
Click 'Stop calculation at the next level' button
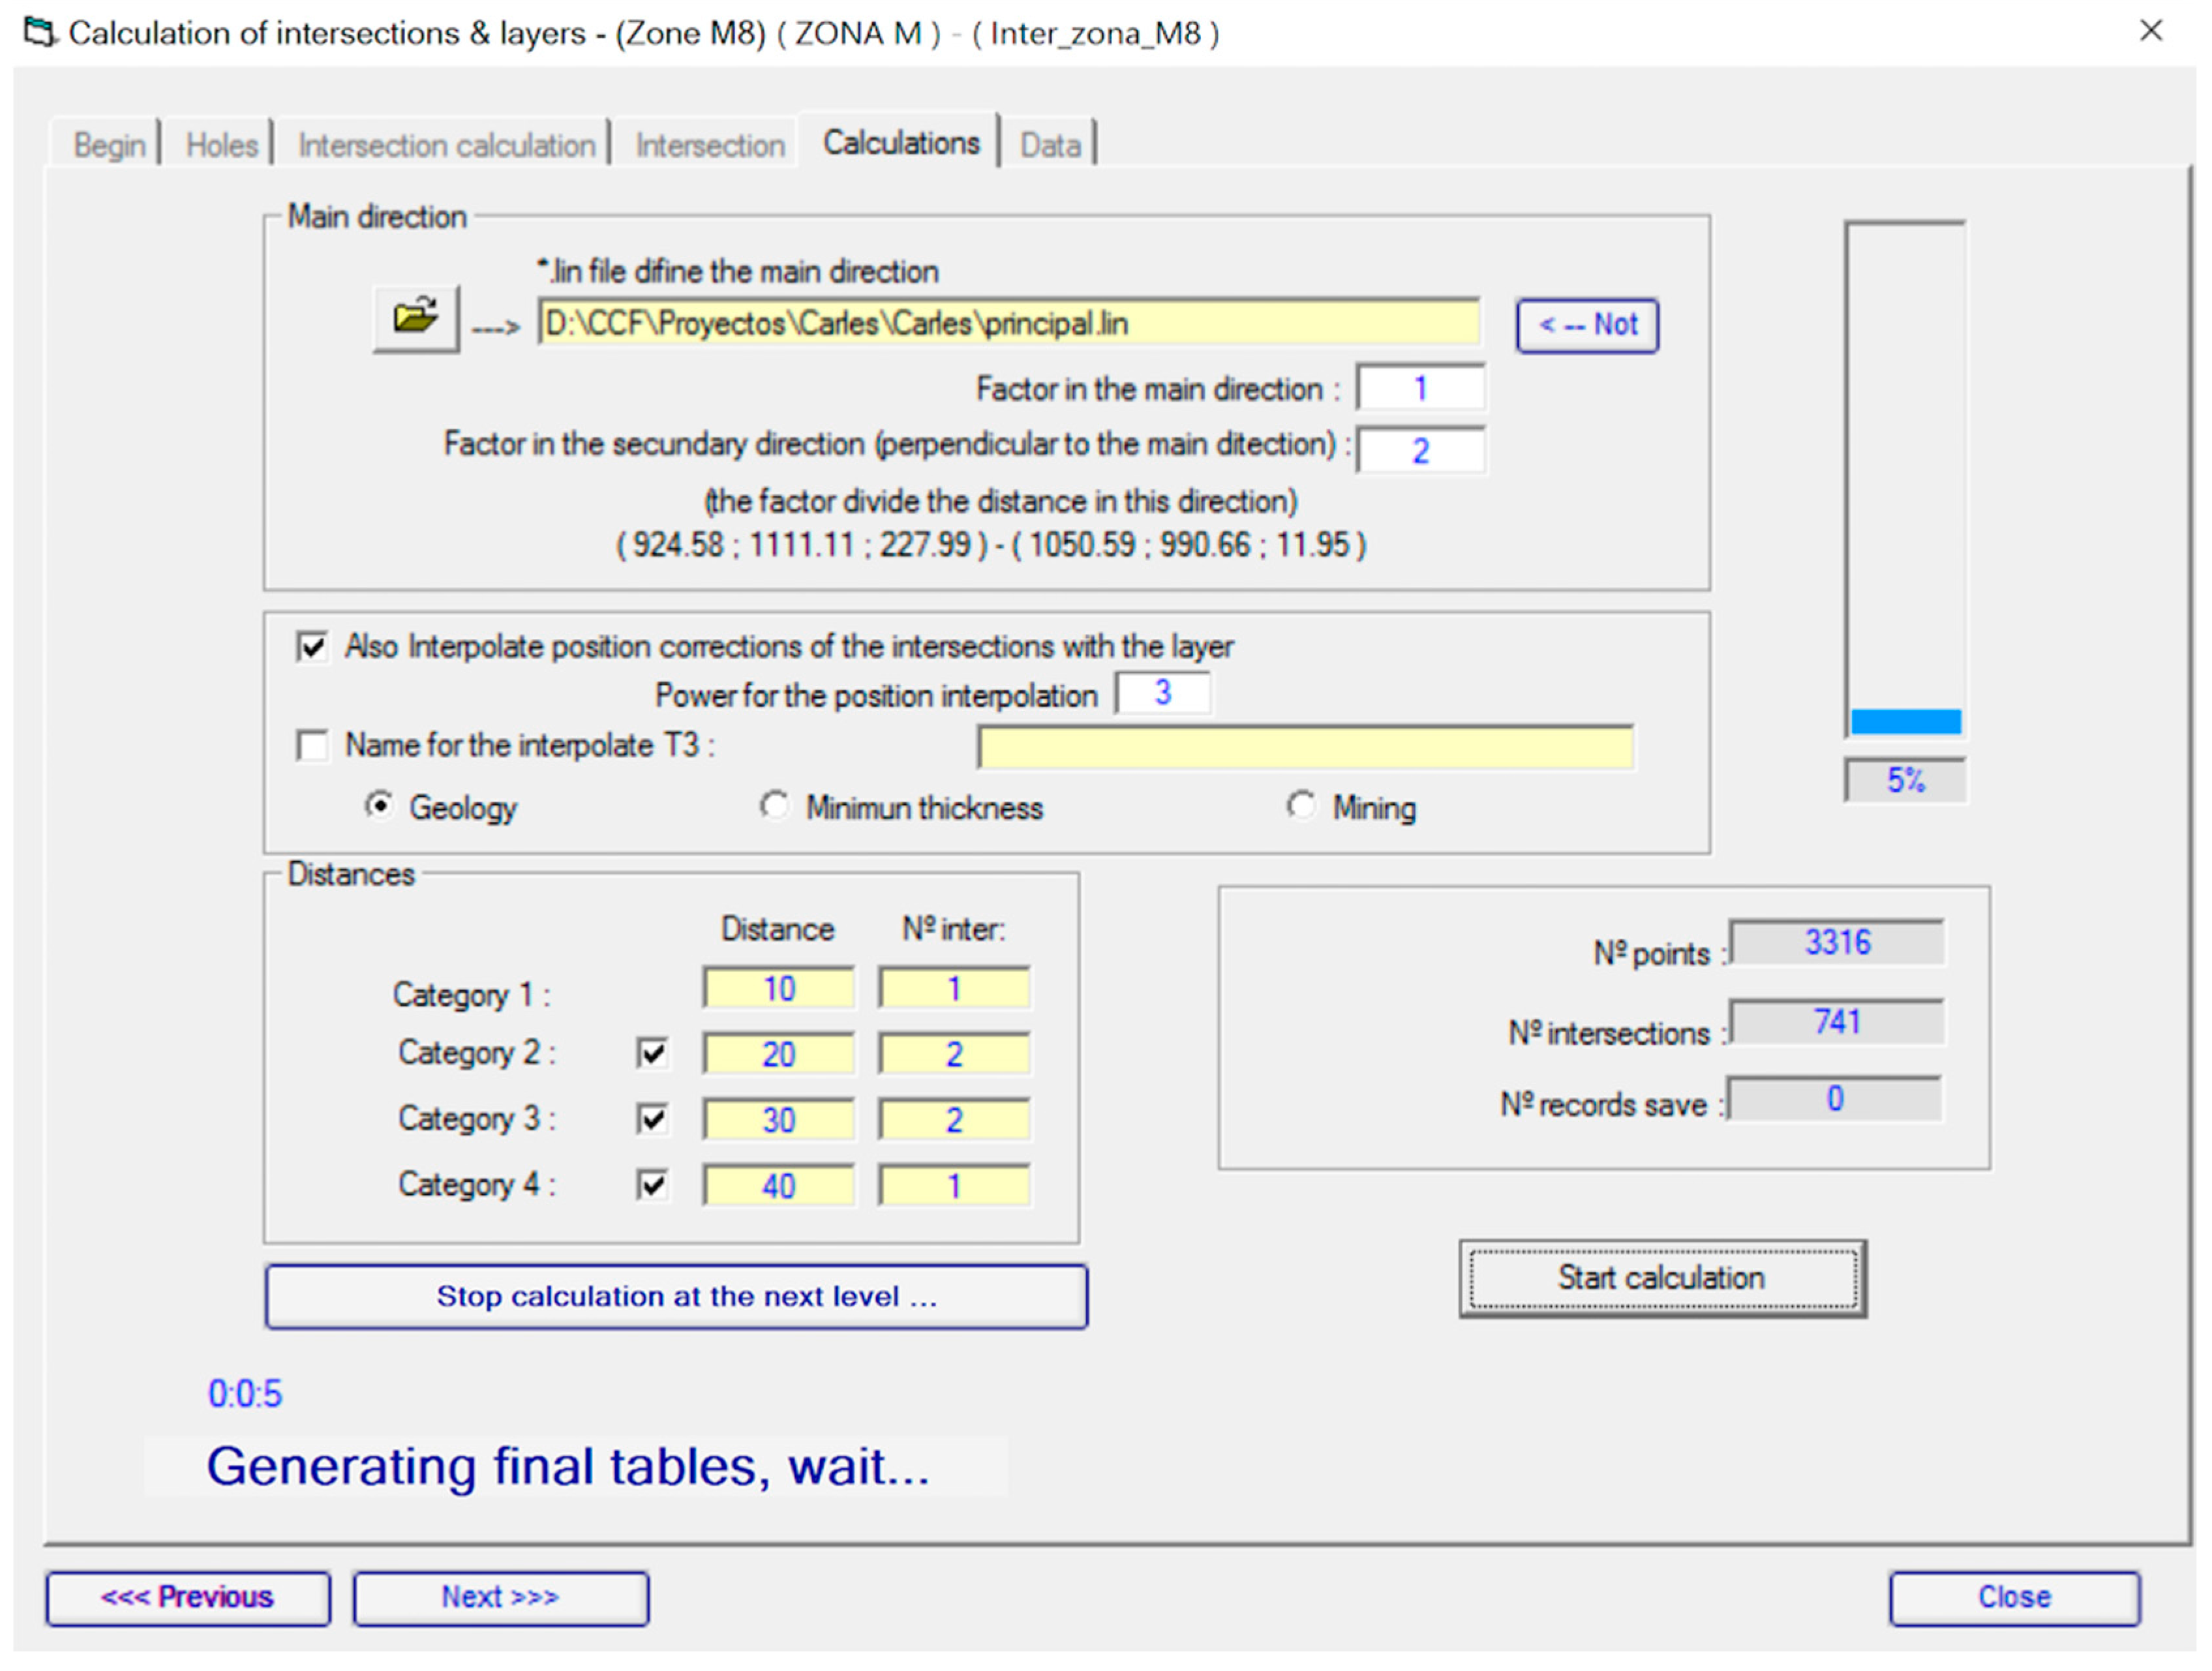click(676, 1297)
